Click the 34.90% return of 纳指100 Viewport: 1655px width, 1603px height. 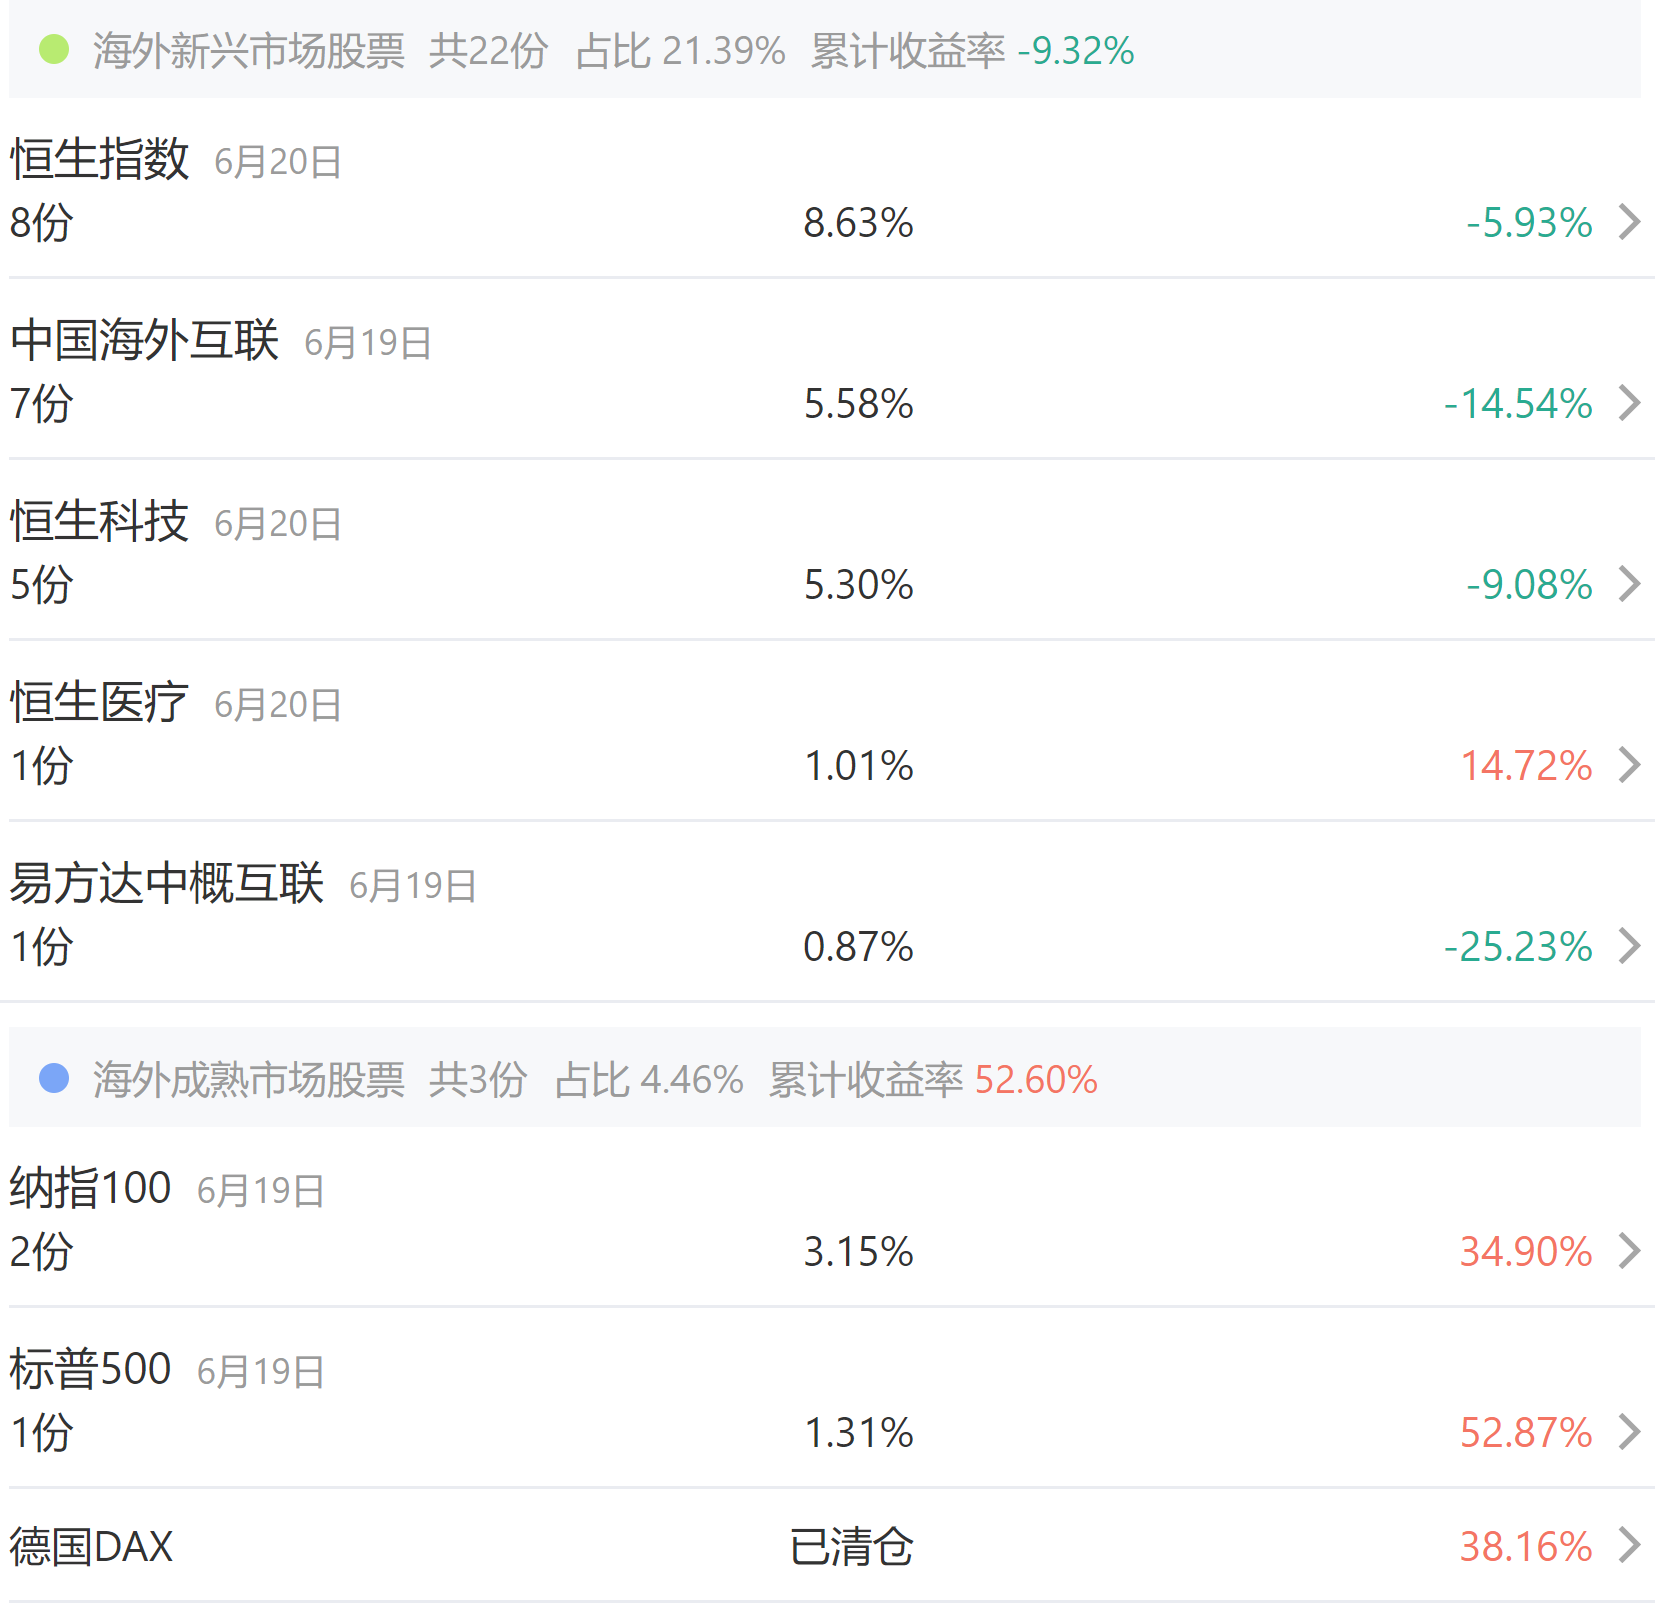click(1526, 1252)
